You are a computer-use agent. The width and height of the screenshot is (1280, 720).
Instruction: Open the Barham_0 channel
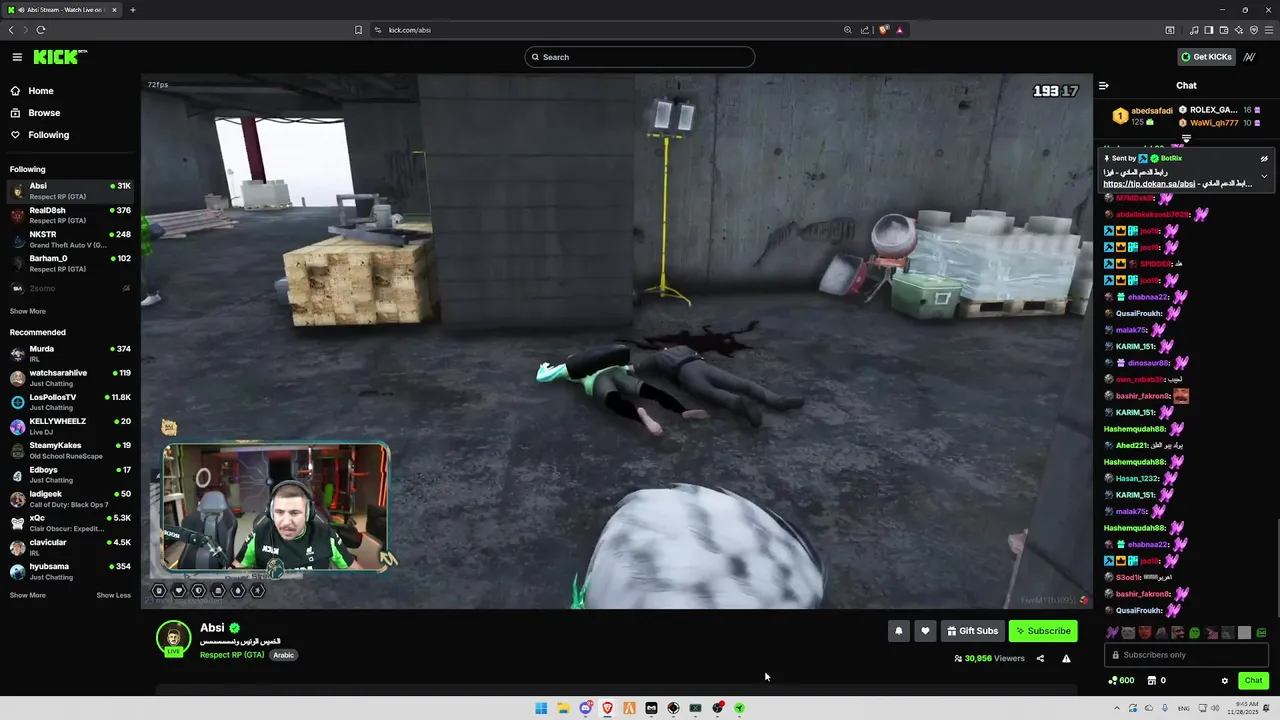coord(70,263)
